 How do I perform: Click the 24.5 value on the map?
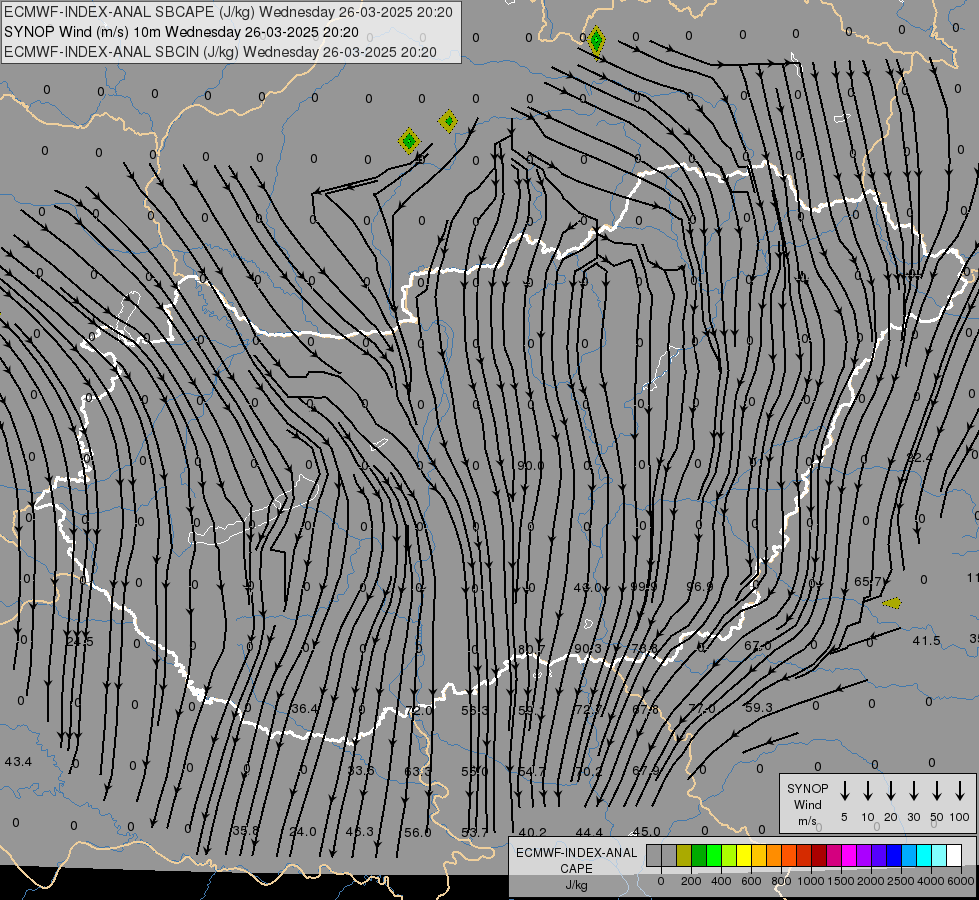tap(80, 641)
